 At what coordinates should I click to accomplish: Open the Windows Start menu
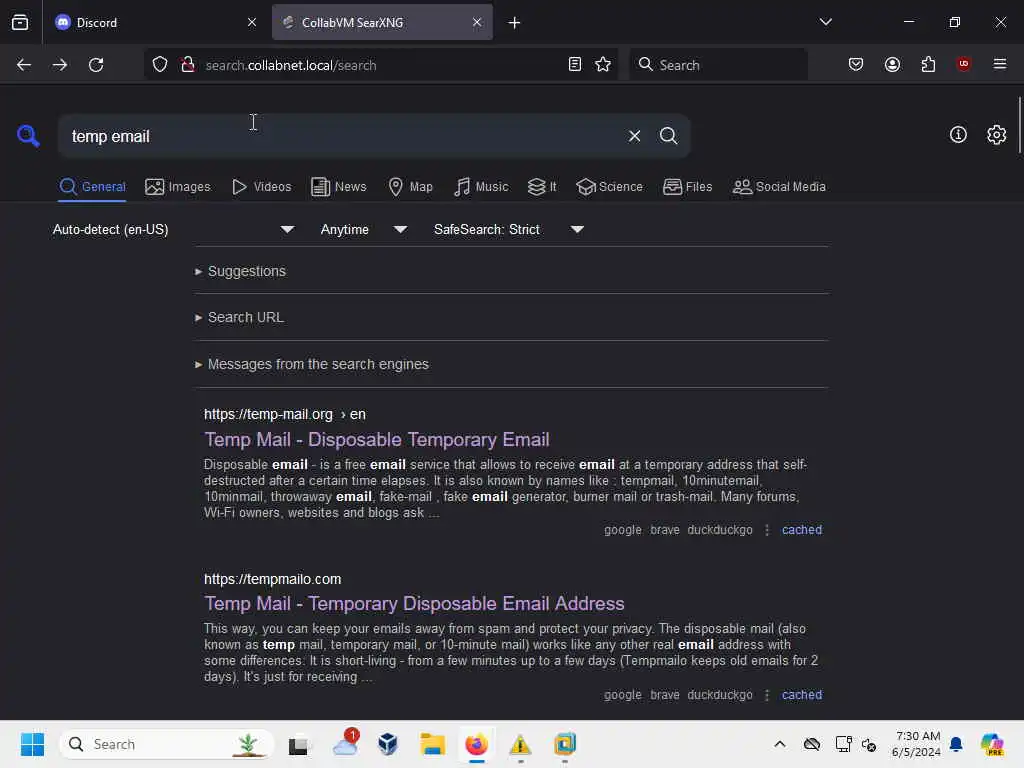32,744
